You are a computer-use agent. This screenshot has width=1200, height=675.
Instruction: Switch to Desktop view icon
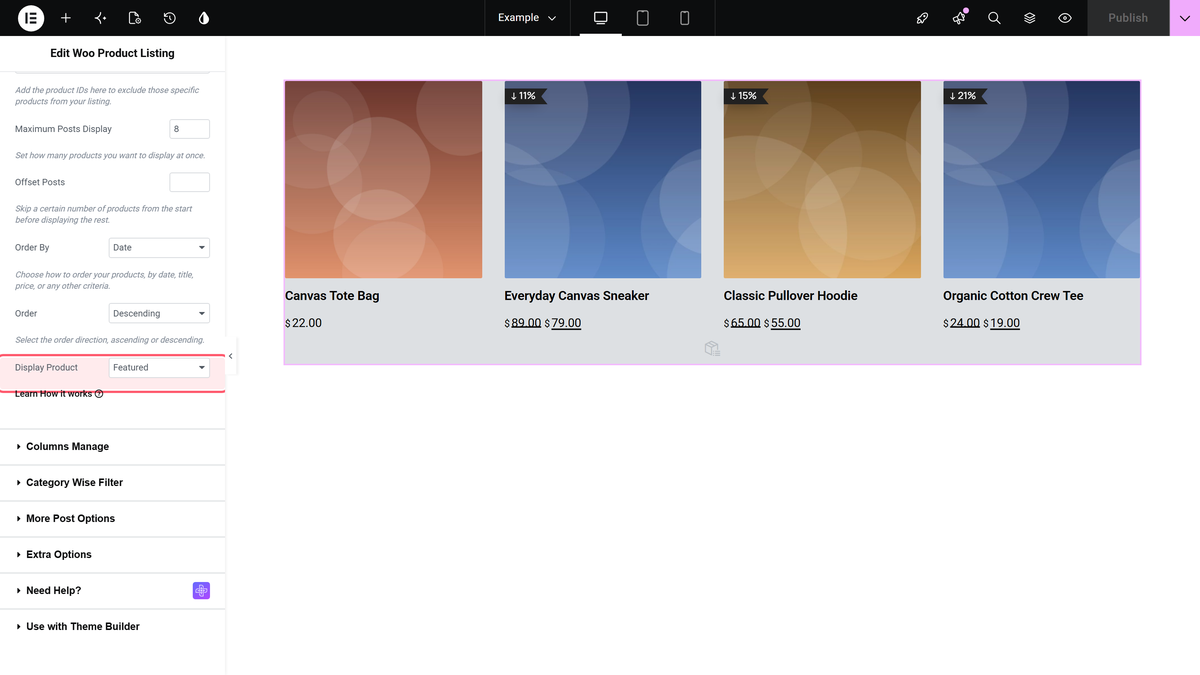(601, 18)
